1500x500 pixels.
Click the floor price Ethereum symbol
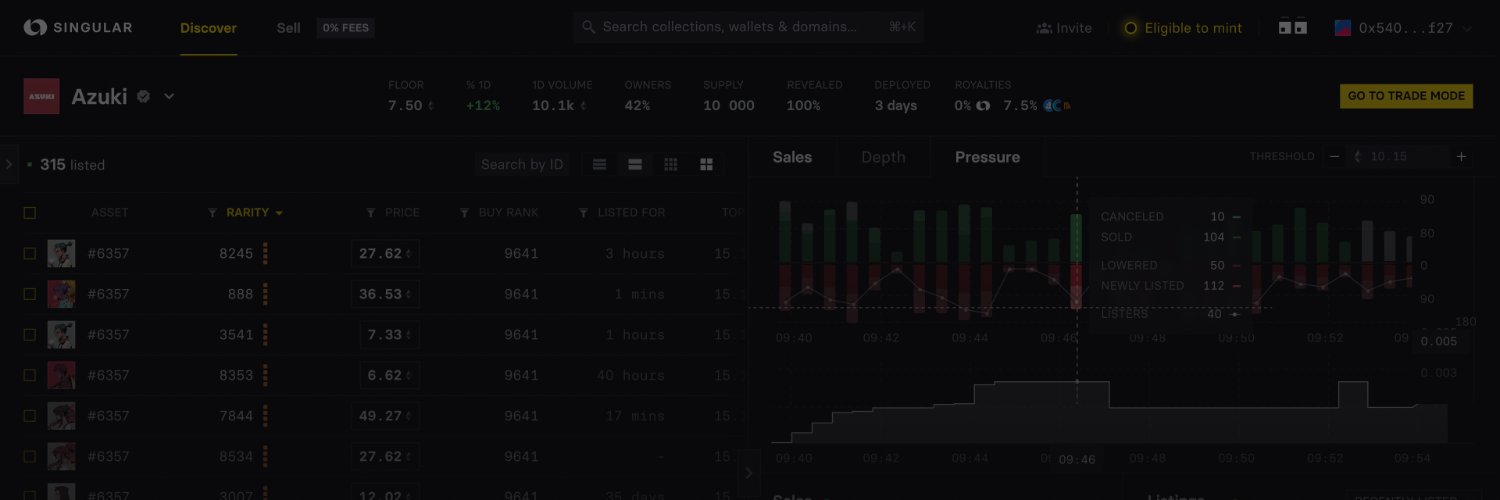(x=431, y=105)
